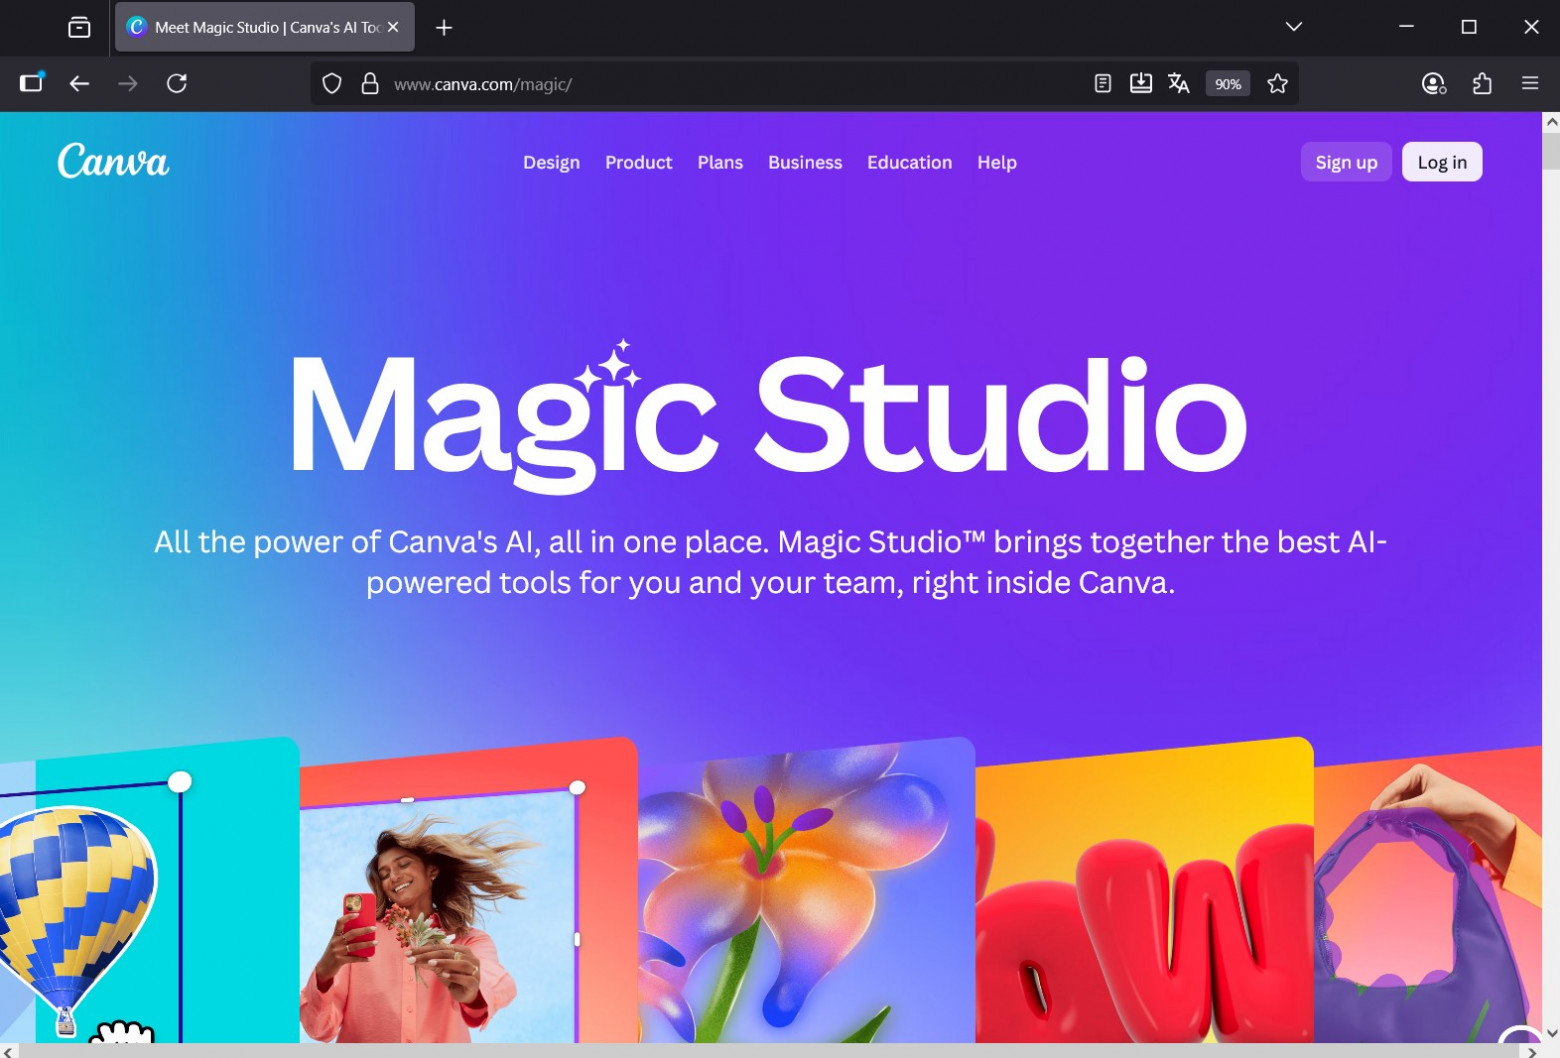Image resolution: width=1560 pixels, height=1058 pixels.
Task: Open the list-all-tabs chevron
Action: click(x=1293, y=27)
